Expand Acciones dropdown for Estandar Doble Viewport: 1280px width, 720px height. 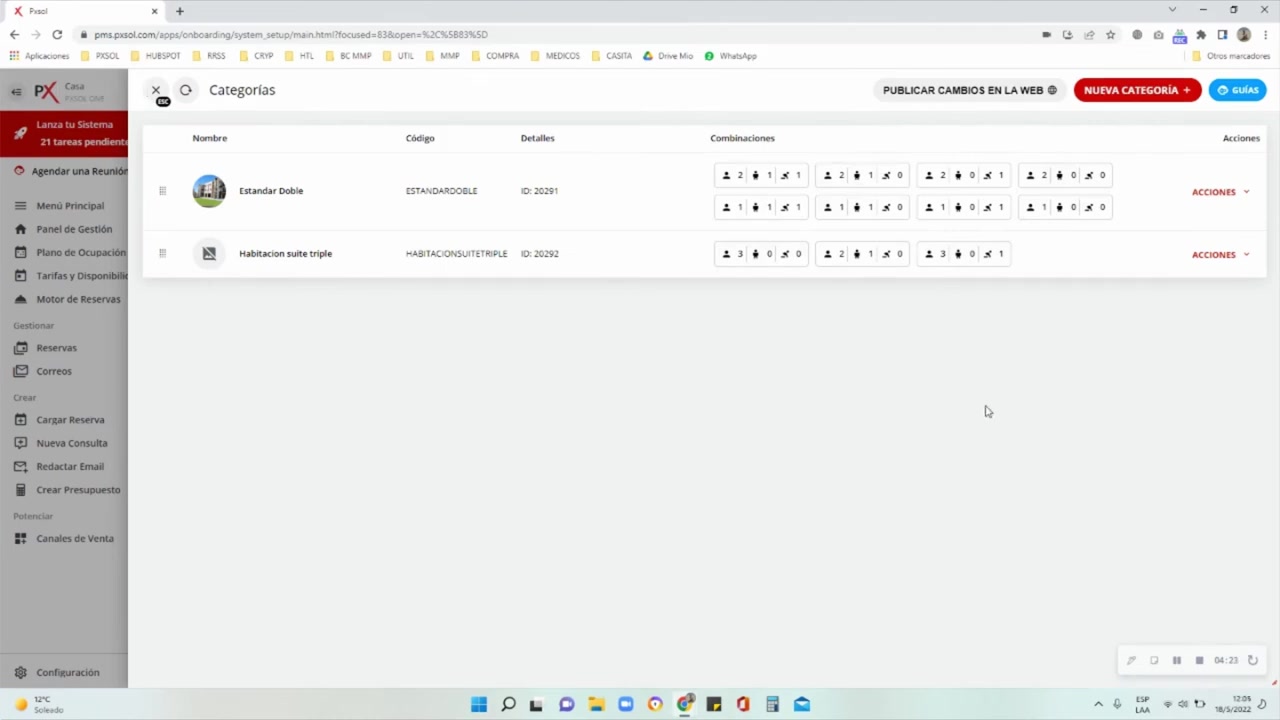[1220, 192]
